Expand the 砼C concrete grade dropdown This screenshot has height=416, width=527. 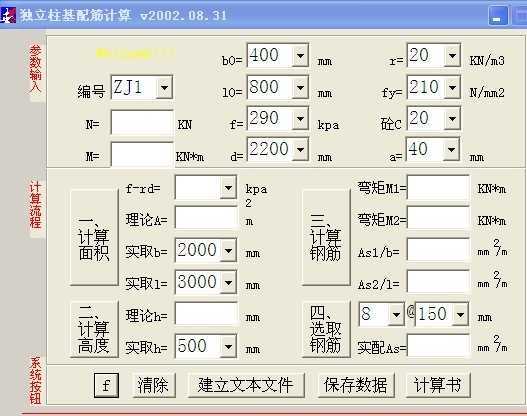pyautogui.click(x=452, y=118)
